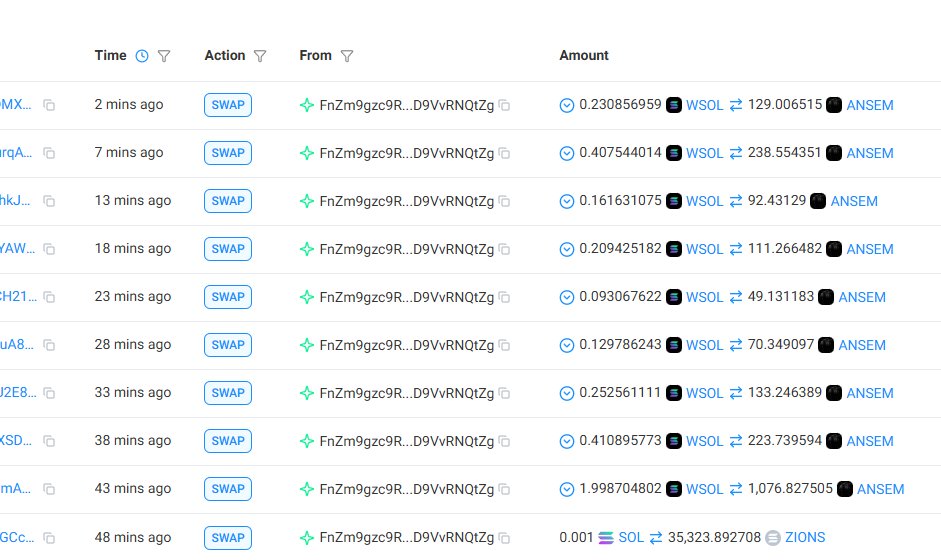Open the WSOL token in the 28 mins ago row
This screenshot has height=560, width=941.
pyautogui.click(x=705, y=345)
